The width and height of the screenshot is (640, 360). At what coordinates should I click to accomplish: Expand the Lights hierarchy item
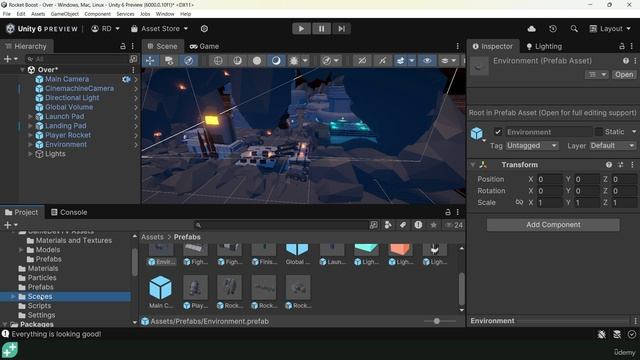tap(30, 154)
